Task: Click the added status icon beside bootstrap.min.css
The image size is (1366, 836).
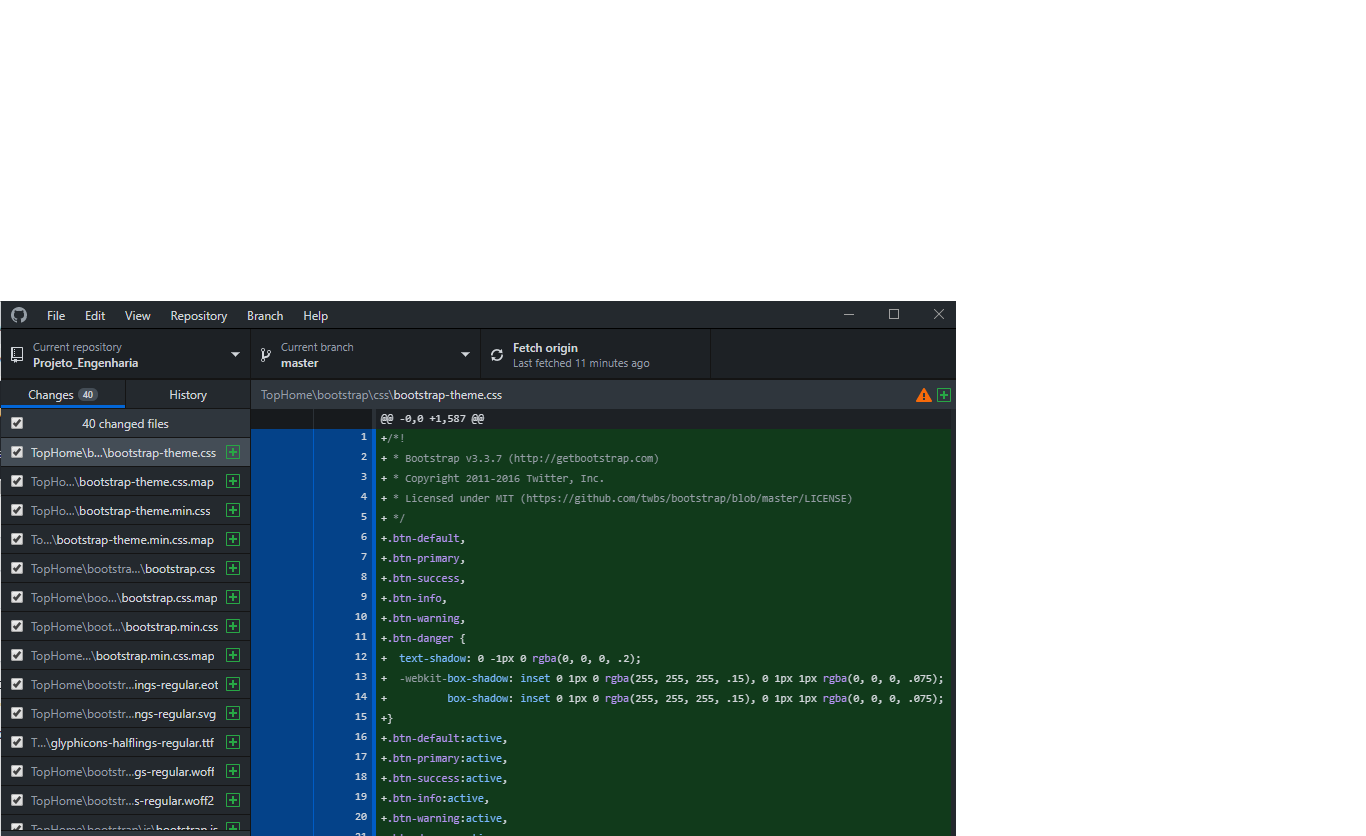Action: (231, 626)
